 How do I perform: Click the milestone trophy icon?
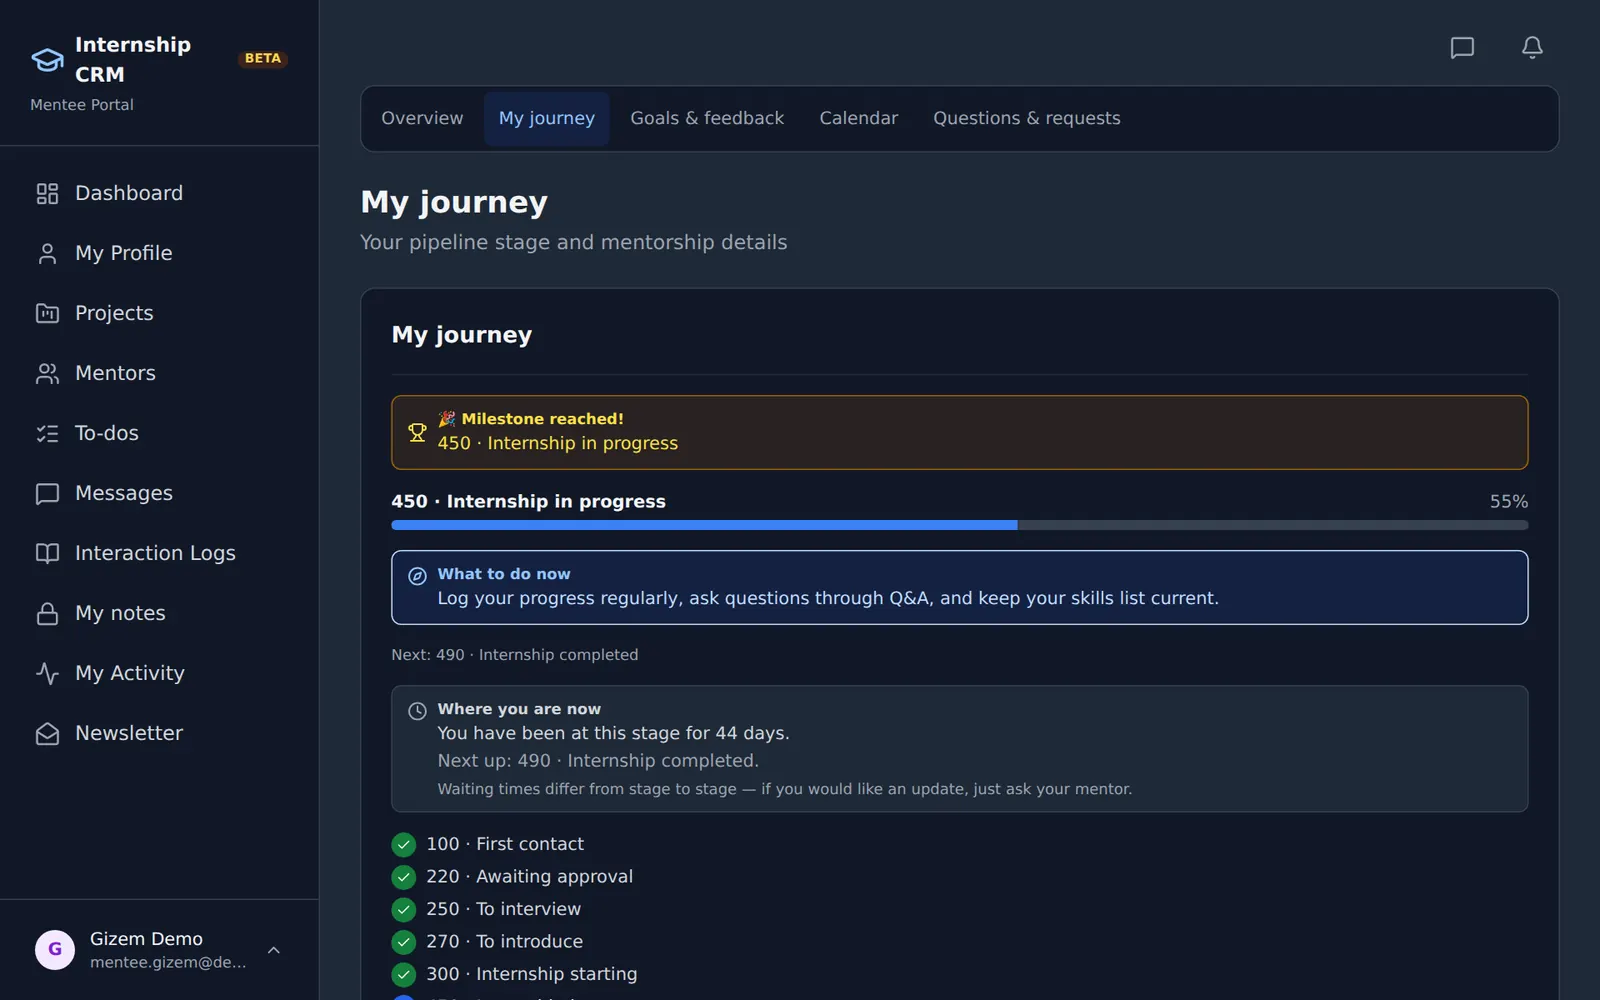(x=417, y=432)
